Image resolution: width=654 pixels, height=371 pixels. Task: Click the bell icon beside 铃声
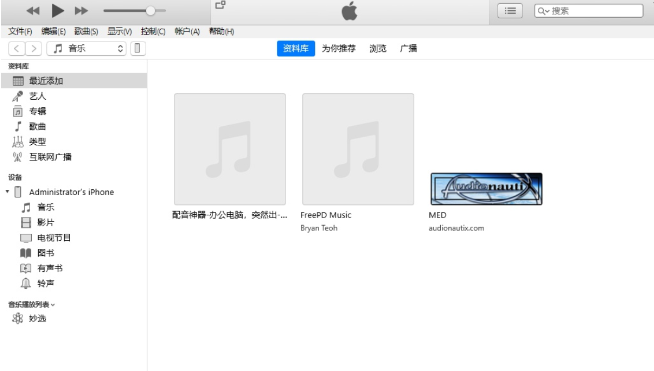(x=26, y=284)
